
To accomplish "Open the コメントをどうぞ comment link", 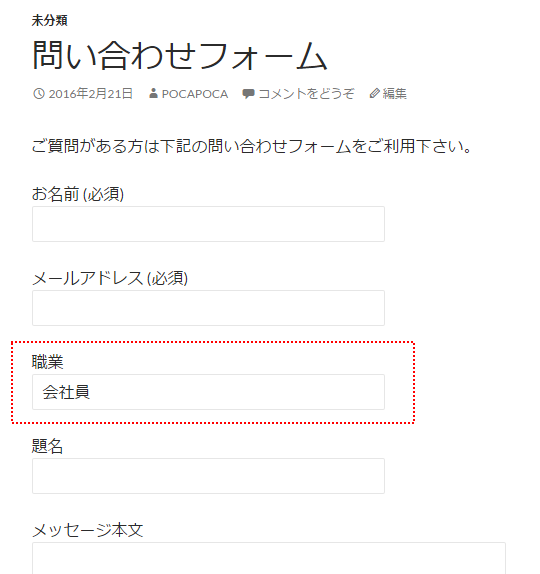I will (x=306, y=94).
